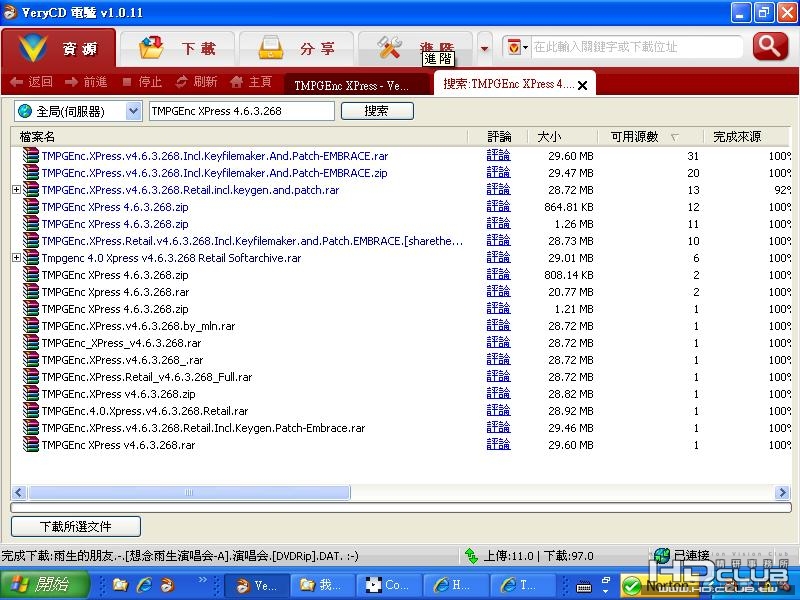This screenshot has height=600, width=800.
Task: Click the 29.01 MB size cell
Action: coord(571,258)
